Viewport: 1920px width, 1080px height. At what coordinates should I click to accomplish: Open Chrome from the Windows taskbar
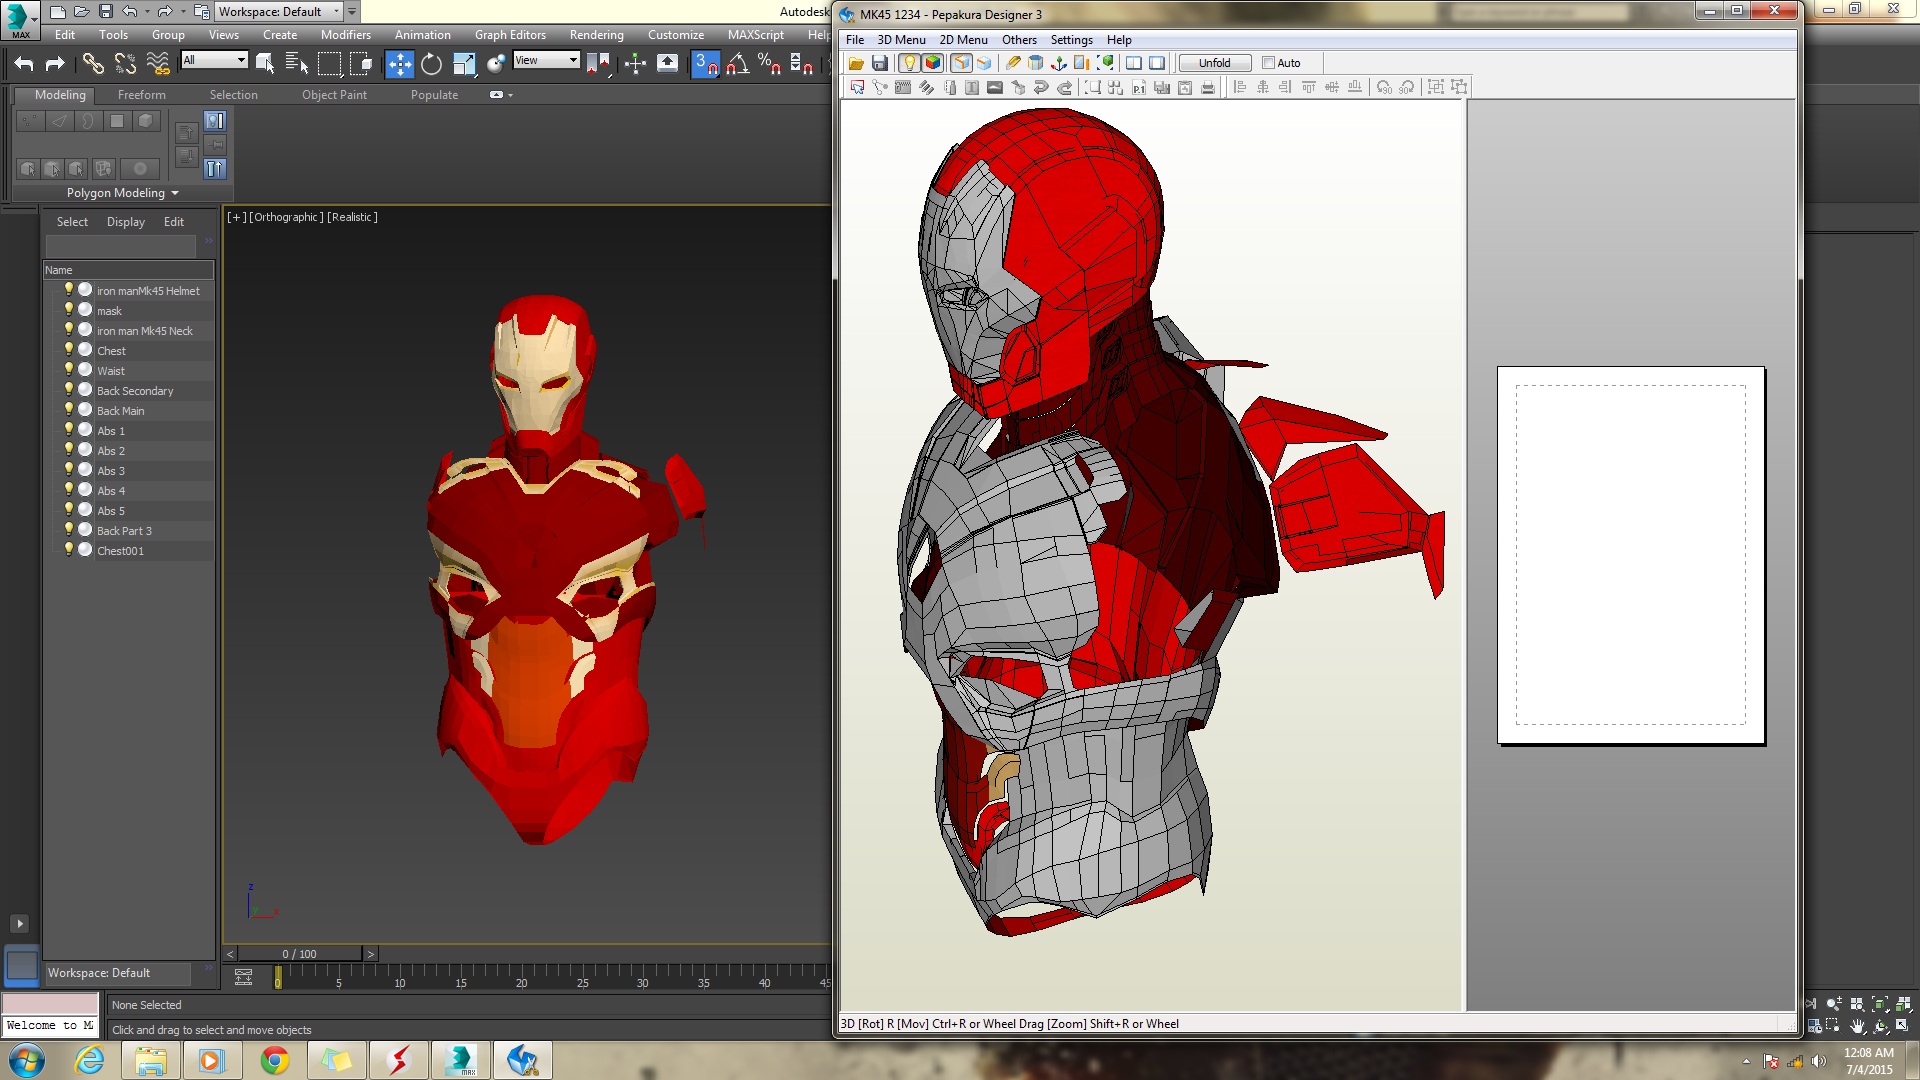point(275,1060)
